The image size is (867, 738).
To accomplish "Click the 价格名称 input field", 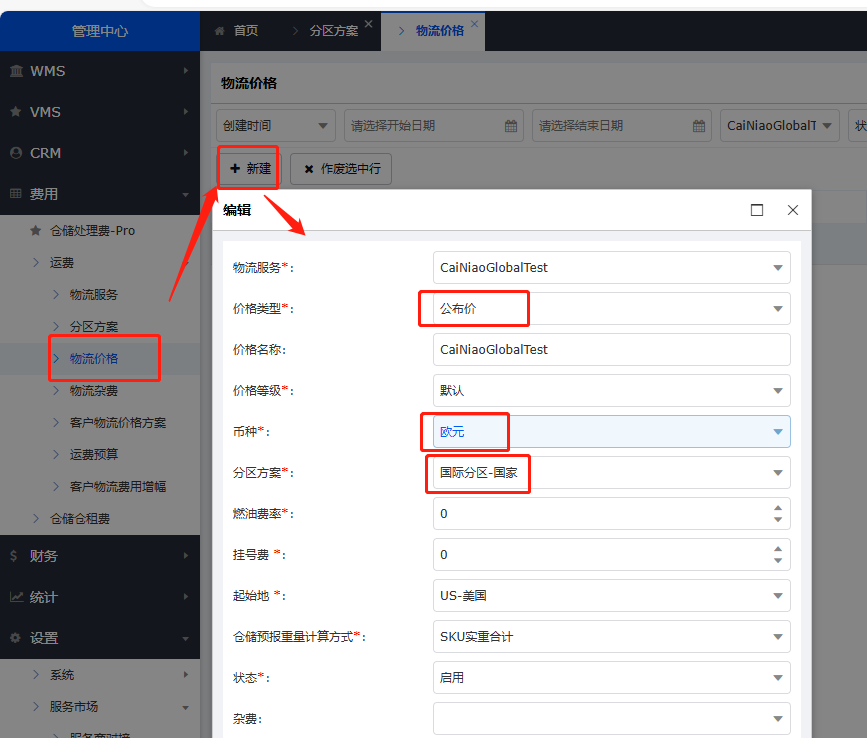I will pos(612,349).
